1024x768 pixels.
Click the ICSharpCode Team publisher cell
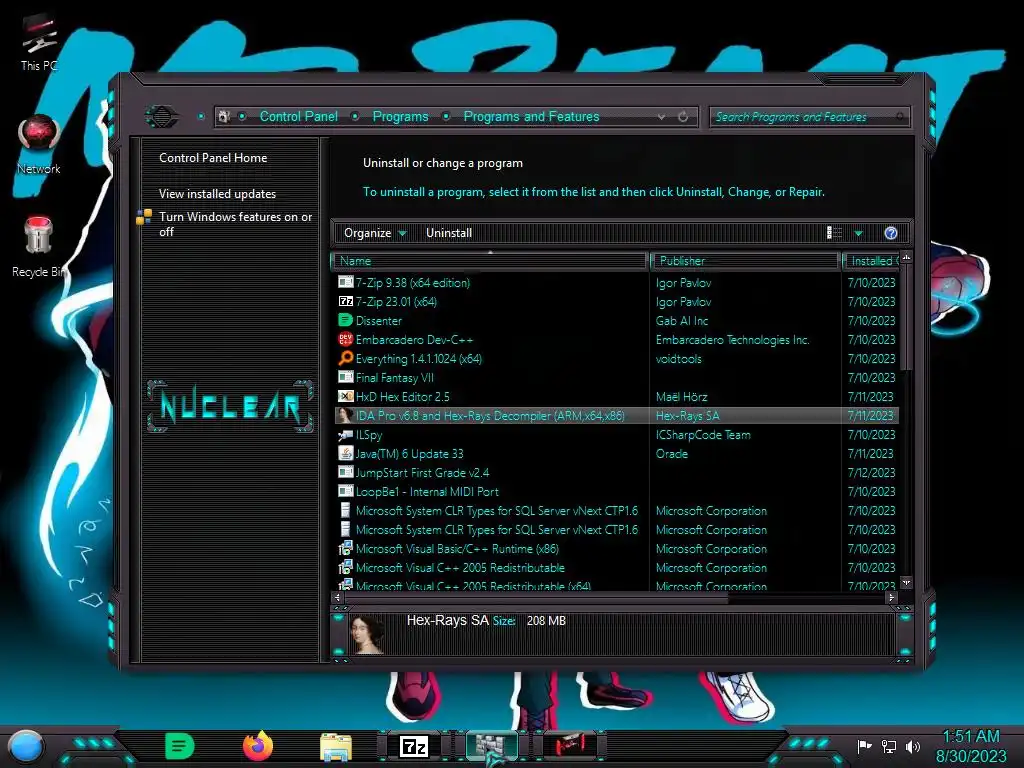703,434
